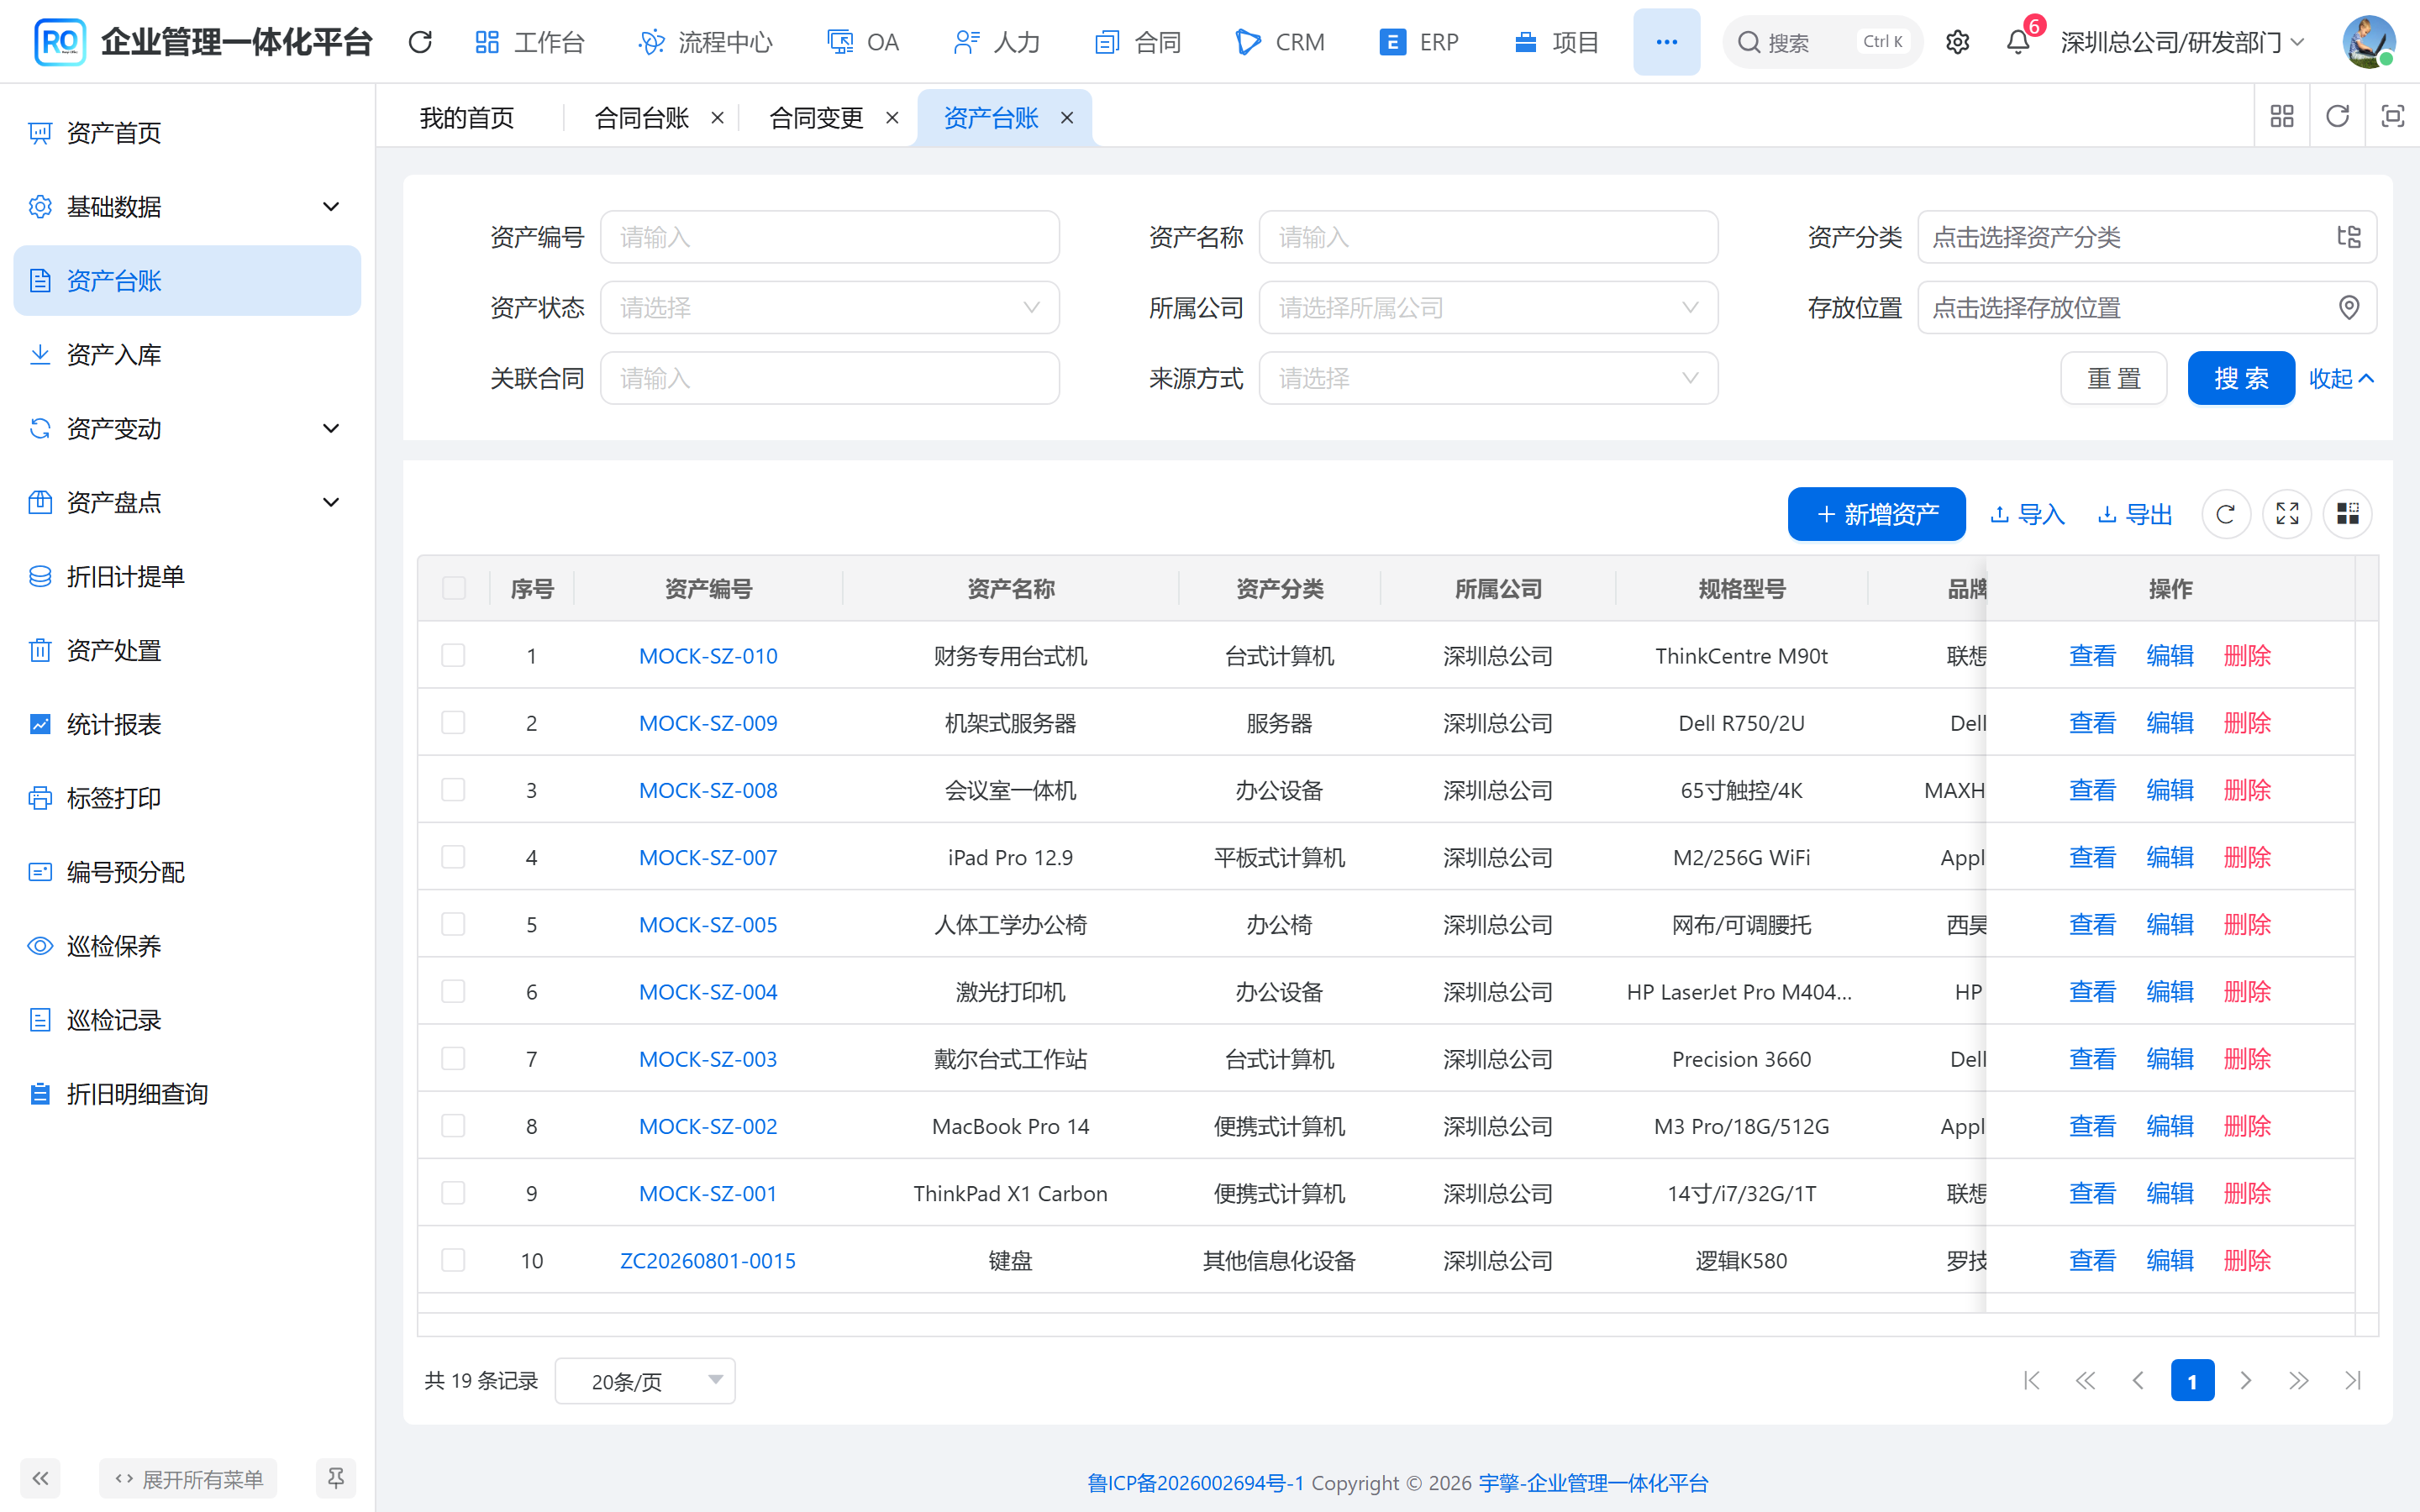This screenshot has width=2420, height=1512.
Task: Click the tab grid layout icon
Action: pyautogui.click(x=2281, y=117)
